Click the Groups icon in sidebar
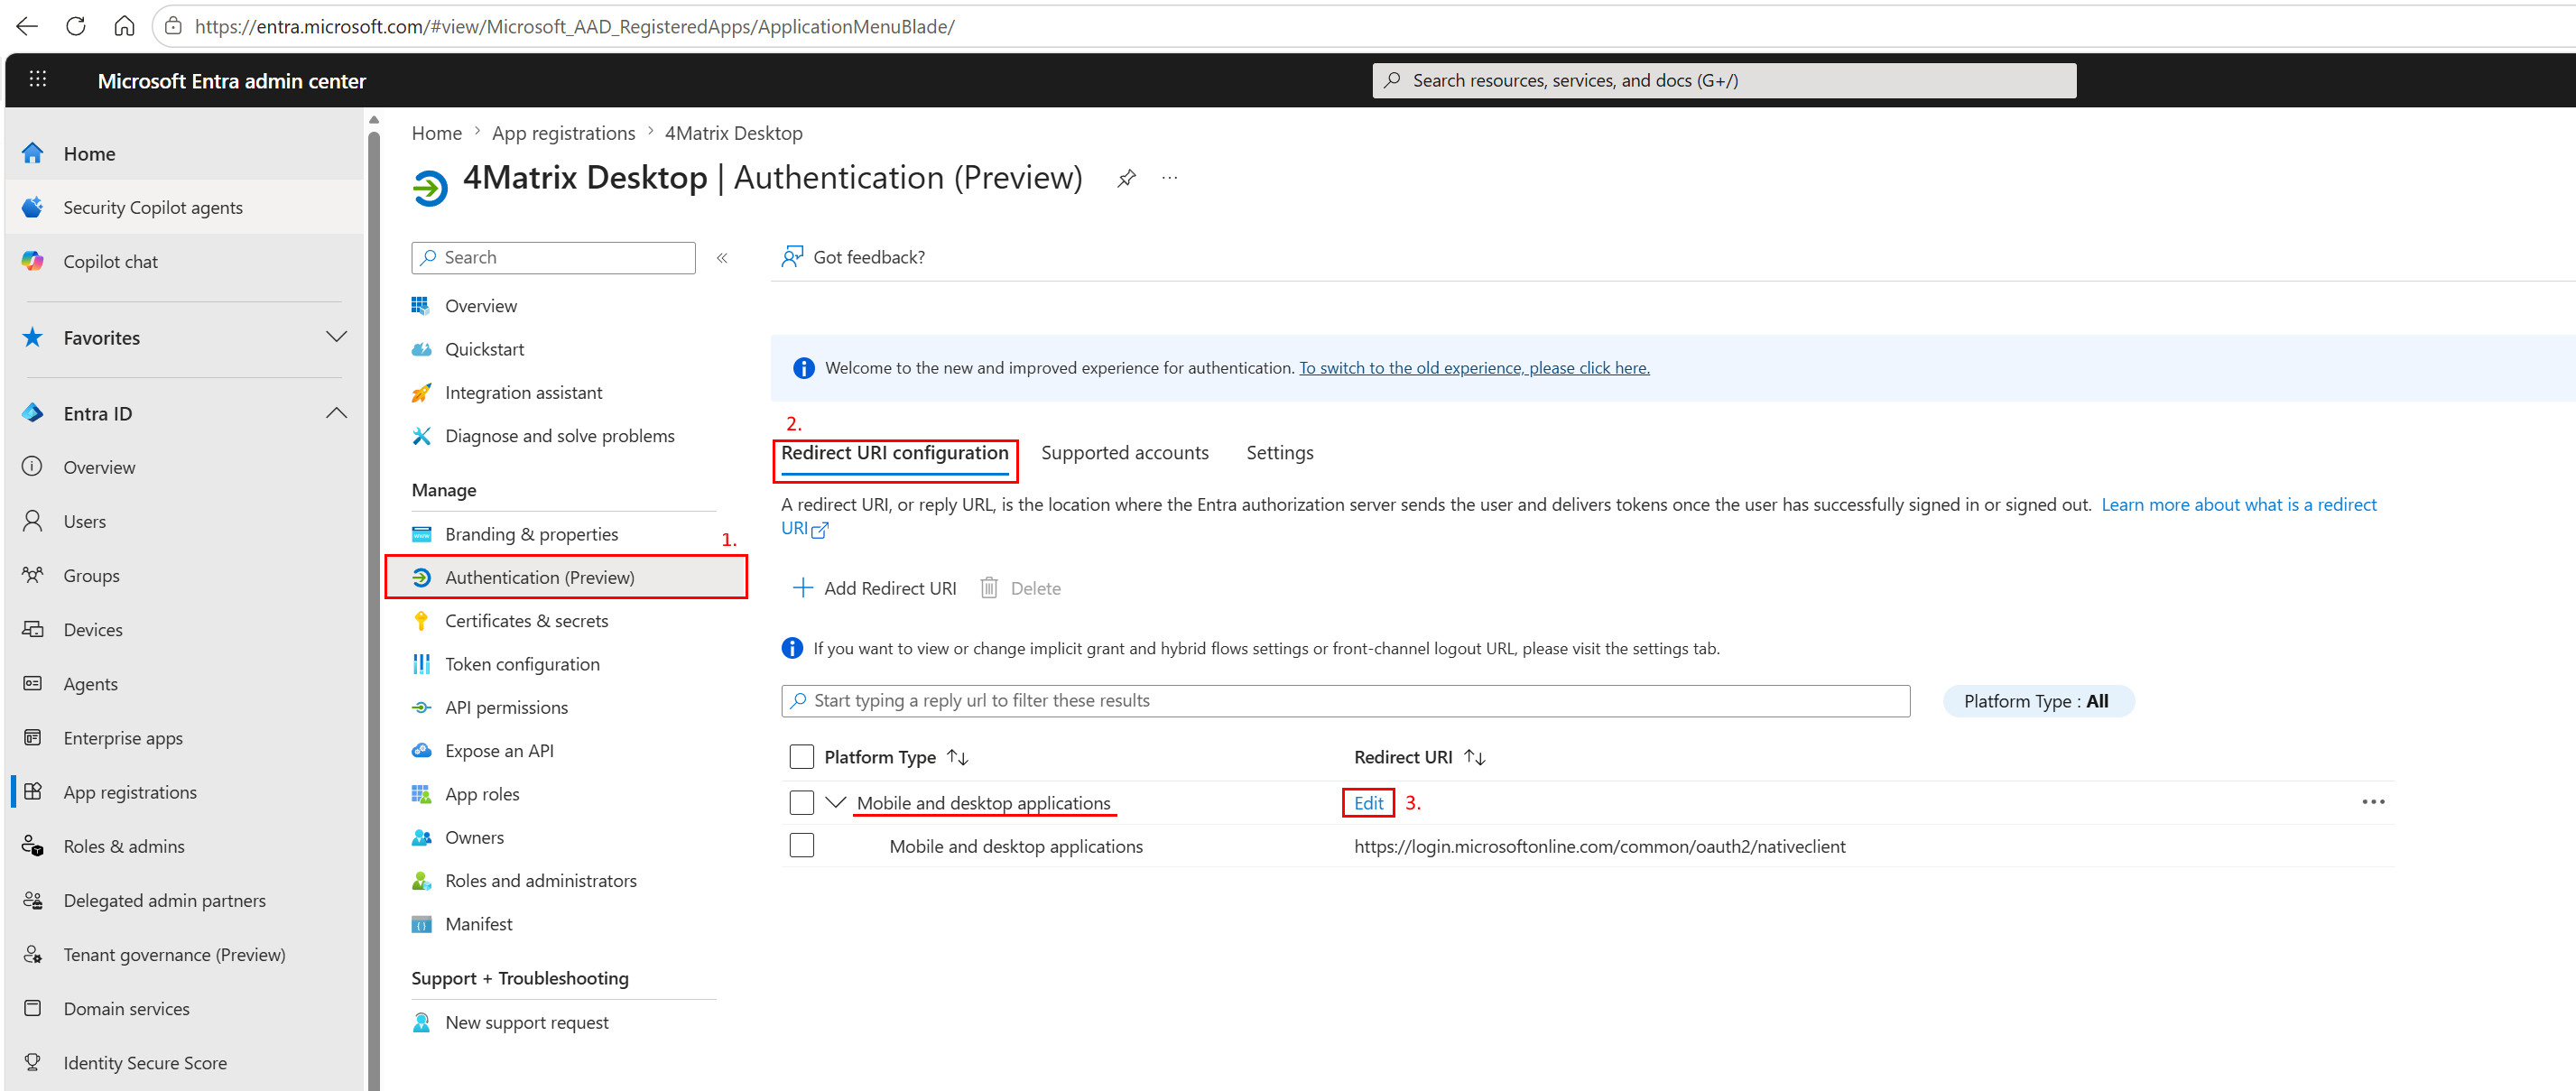Screen dimensions: 2576x1091 tap(33, 575)
